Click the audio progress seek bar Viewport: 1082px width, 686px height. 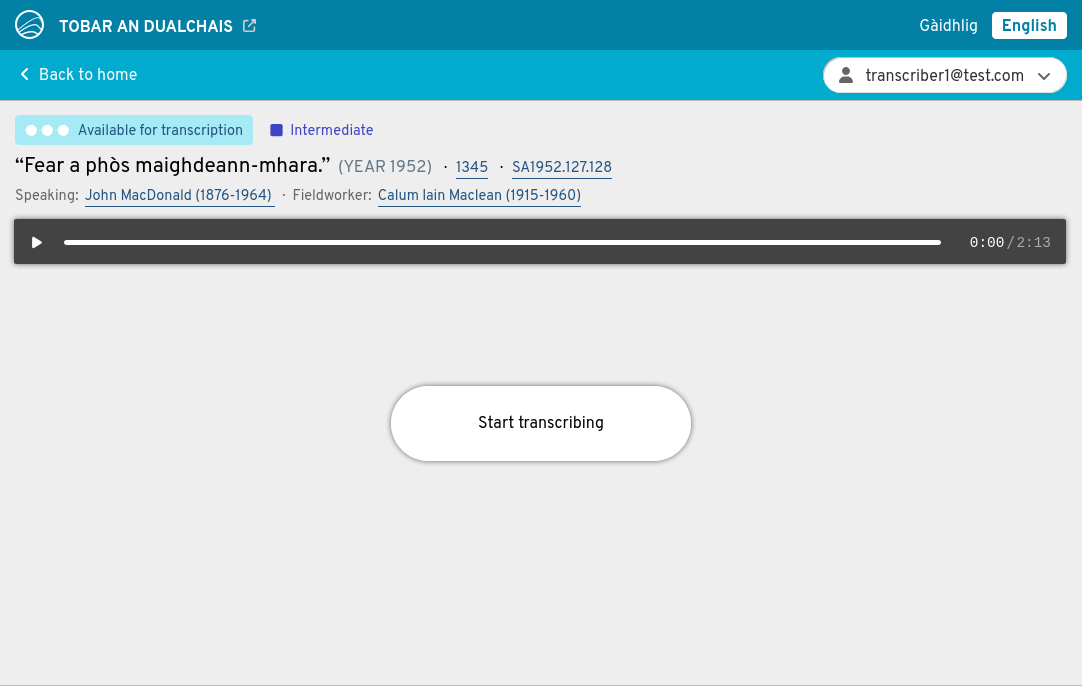tap(502, 242)
